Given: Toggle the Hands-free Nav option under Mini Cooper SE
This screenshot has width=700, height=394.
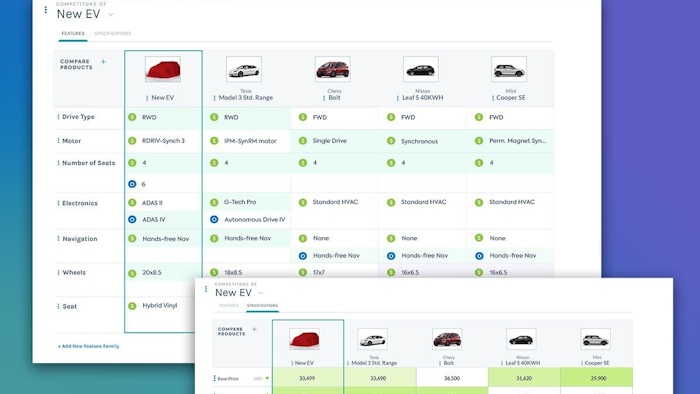Looking at the screenshot, I should coord(479,256).
